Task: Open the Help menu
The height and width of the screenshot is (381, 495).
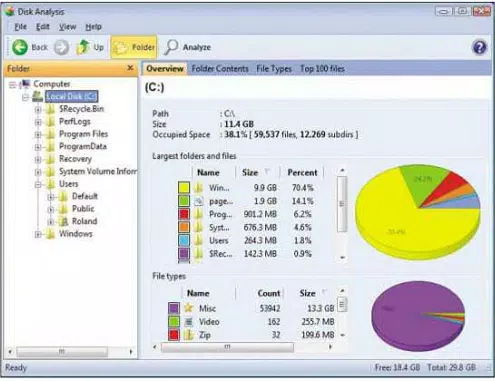Action: 93,27
